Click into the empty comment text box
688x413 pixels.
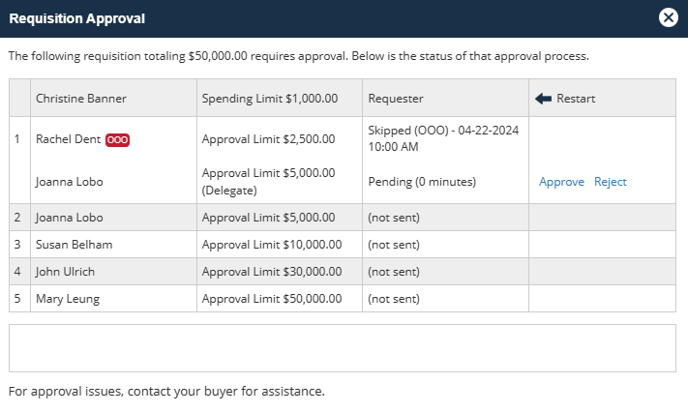click(x=342, y=348)
